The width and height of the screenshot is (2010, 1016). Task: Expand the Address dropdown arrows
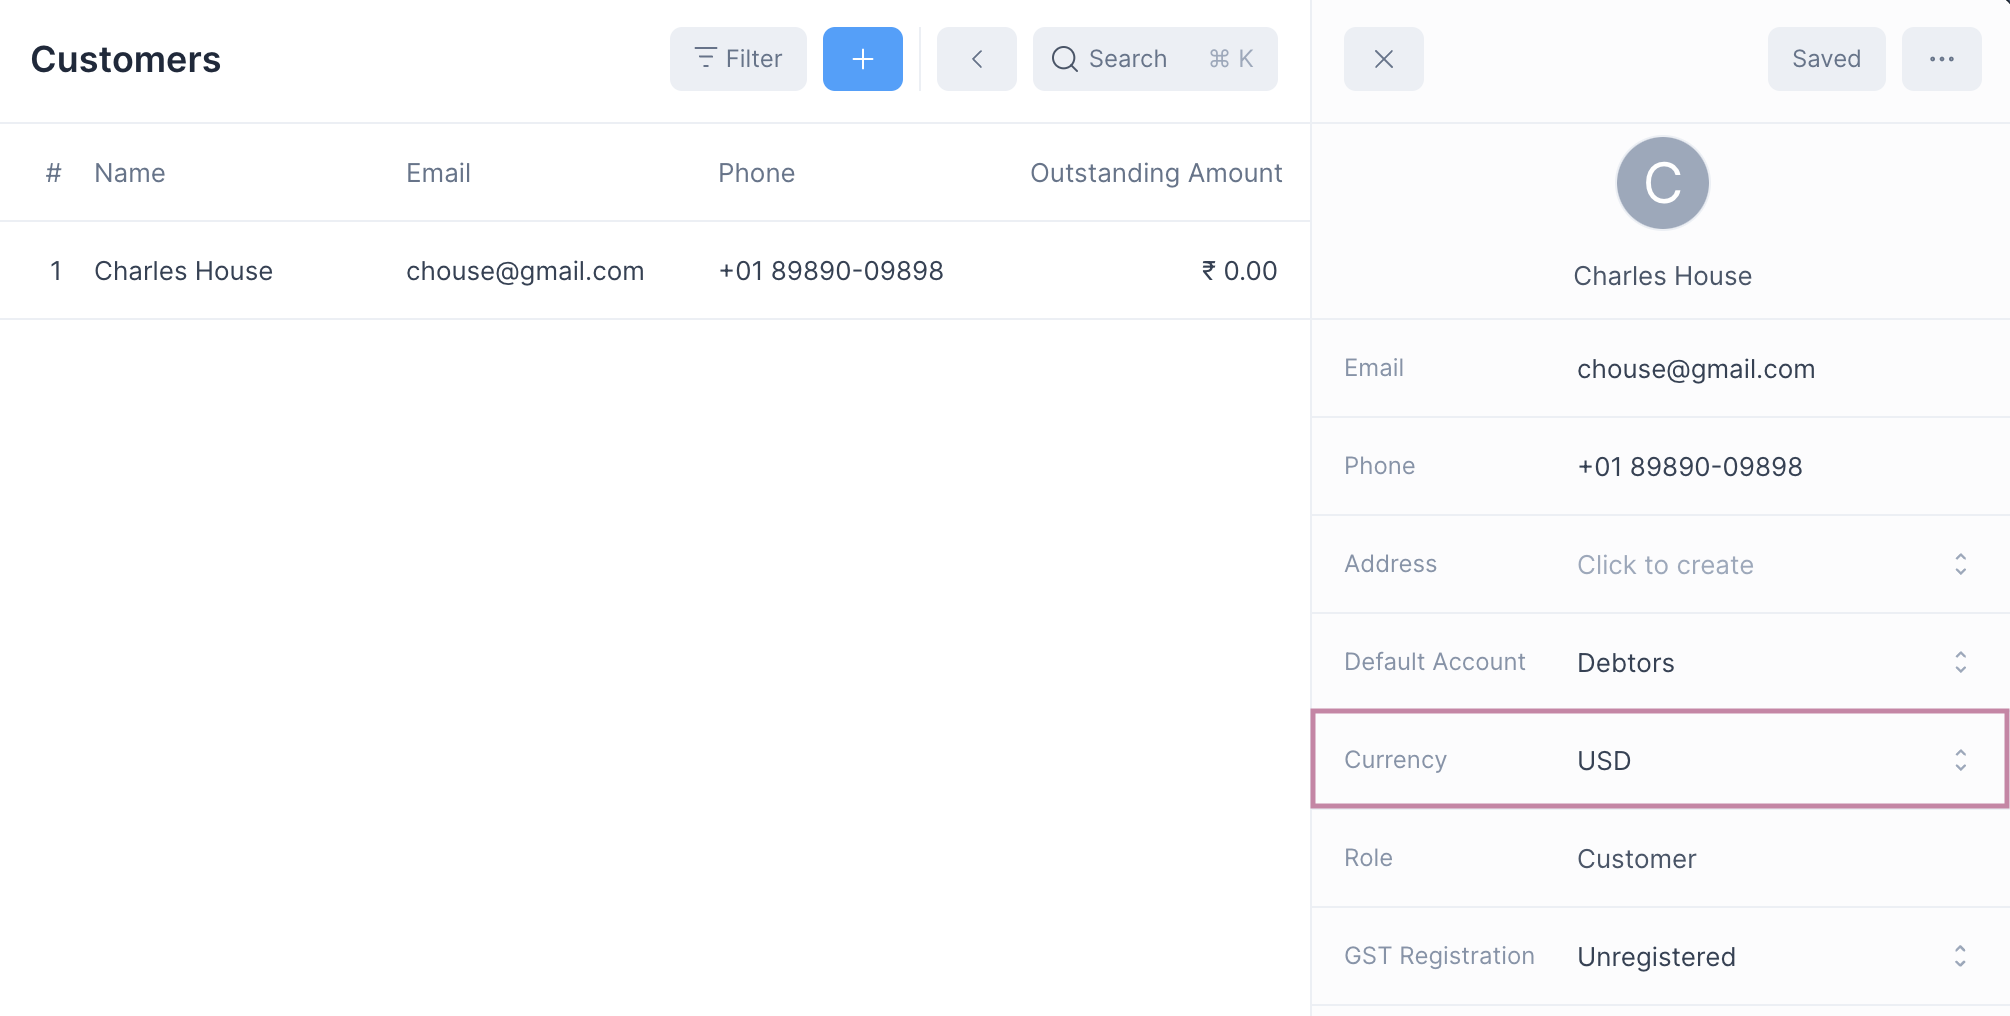pyautogui.click(x=1960, y=564)
